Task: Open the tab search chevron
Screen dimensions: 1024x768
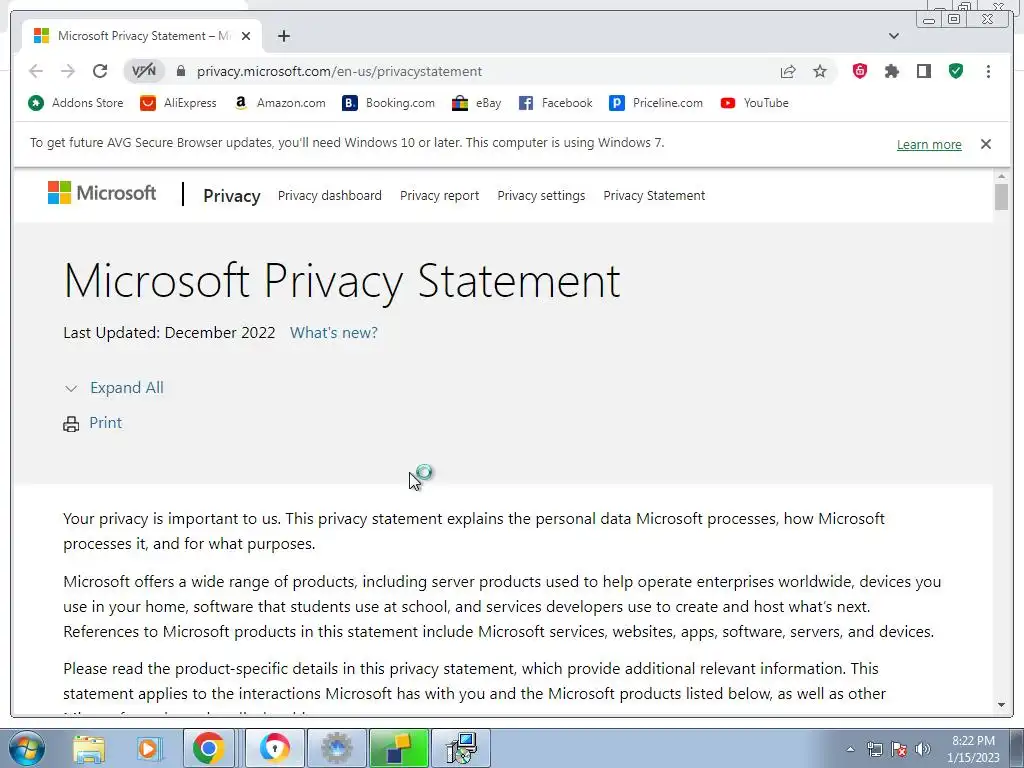Action: pos(893,36)
